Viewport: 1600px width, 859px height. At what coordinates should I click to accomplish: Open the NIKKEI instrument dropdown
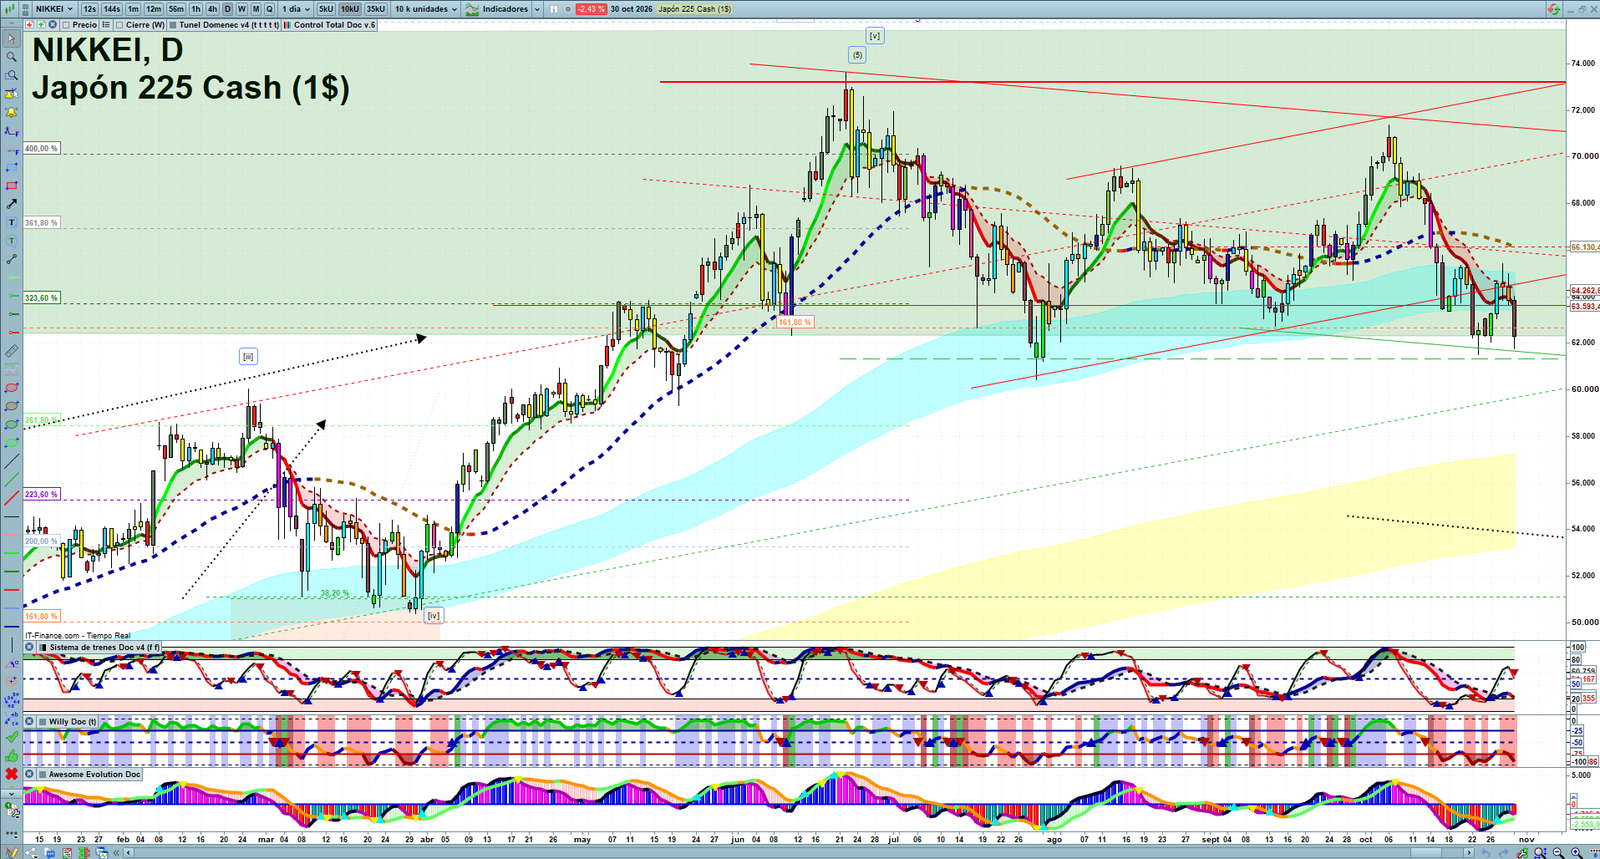coord(53,9)
